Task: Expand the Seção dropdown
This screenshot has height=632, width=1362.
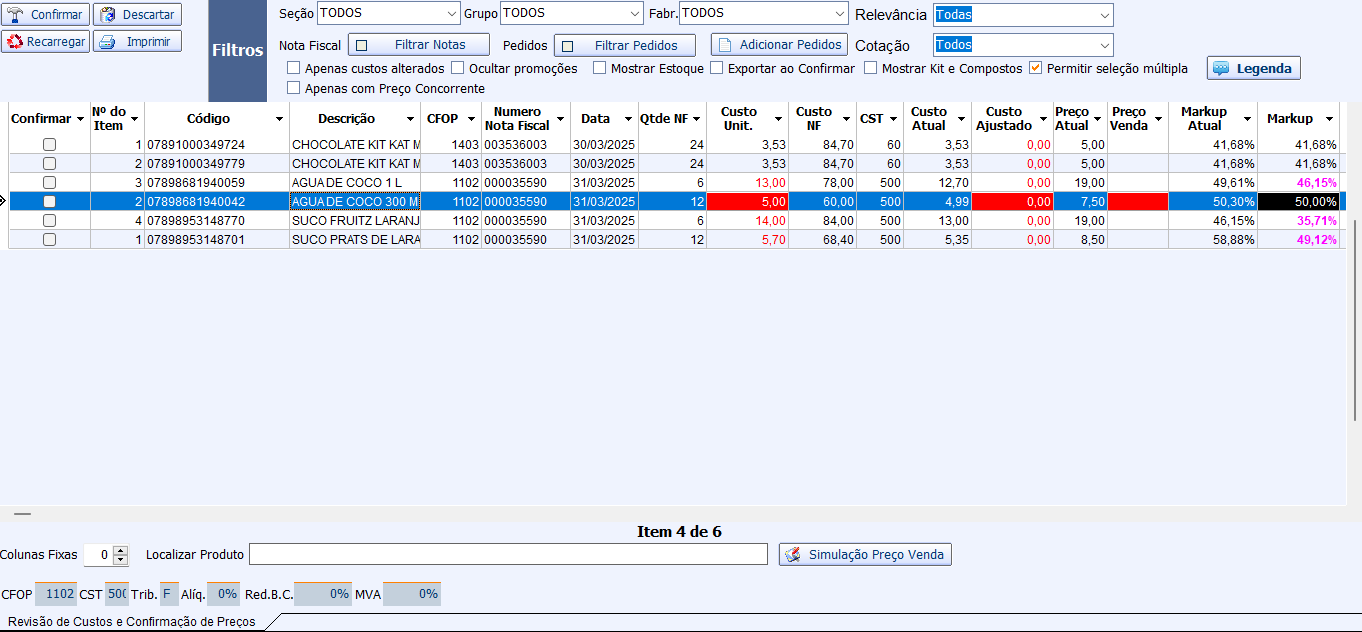Action: click(450, 14)
